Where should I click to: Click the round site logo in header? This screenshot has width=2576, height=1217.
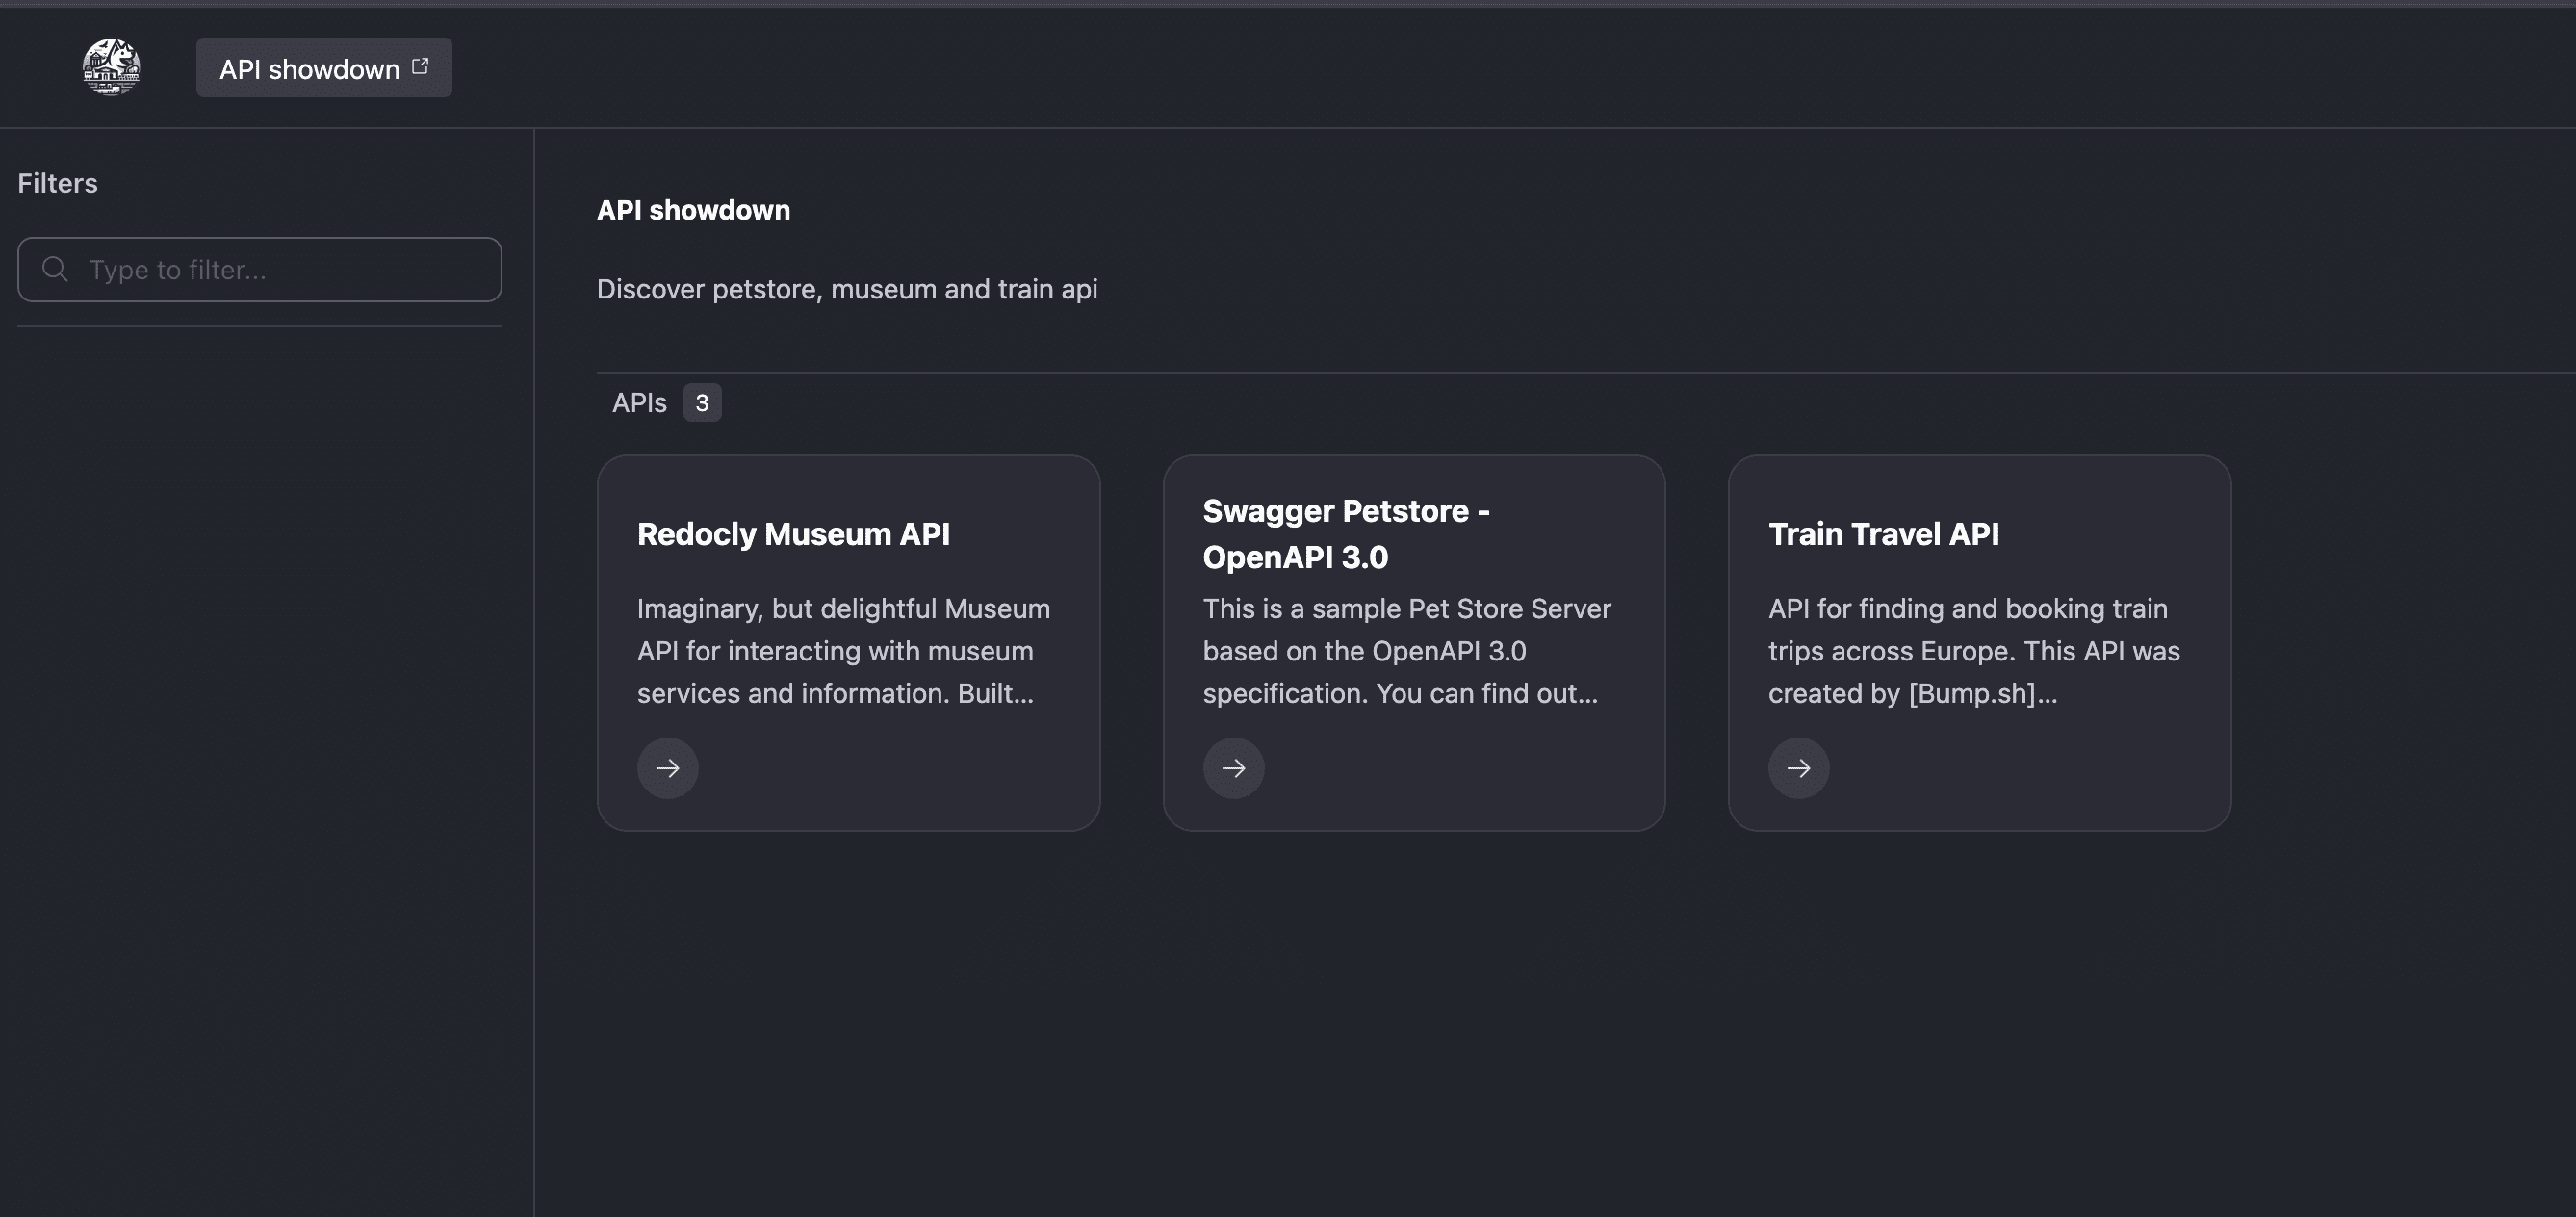click(x=111, y=67)
